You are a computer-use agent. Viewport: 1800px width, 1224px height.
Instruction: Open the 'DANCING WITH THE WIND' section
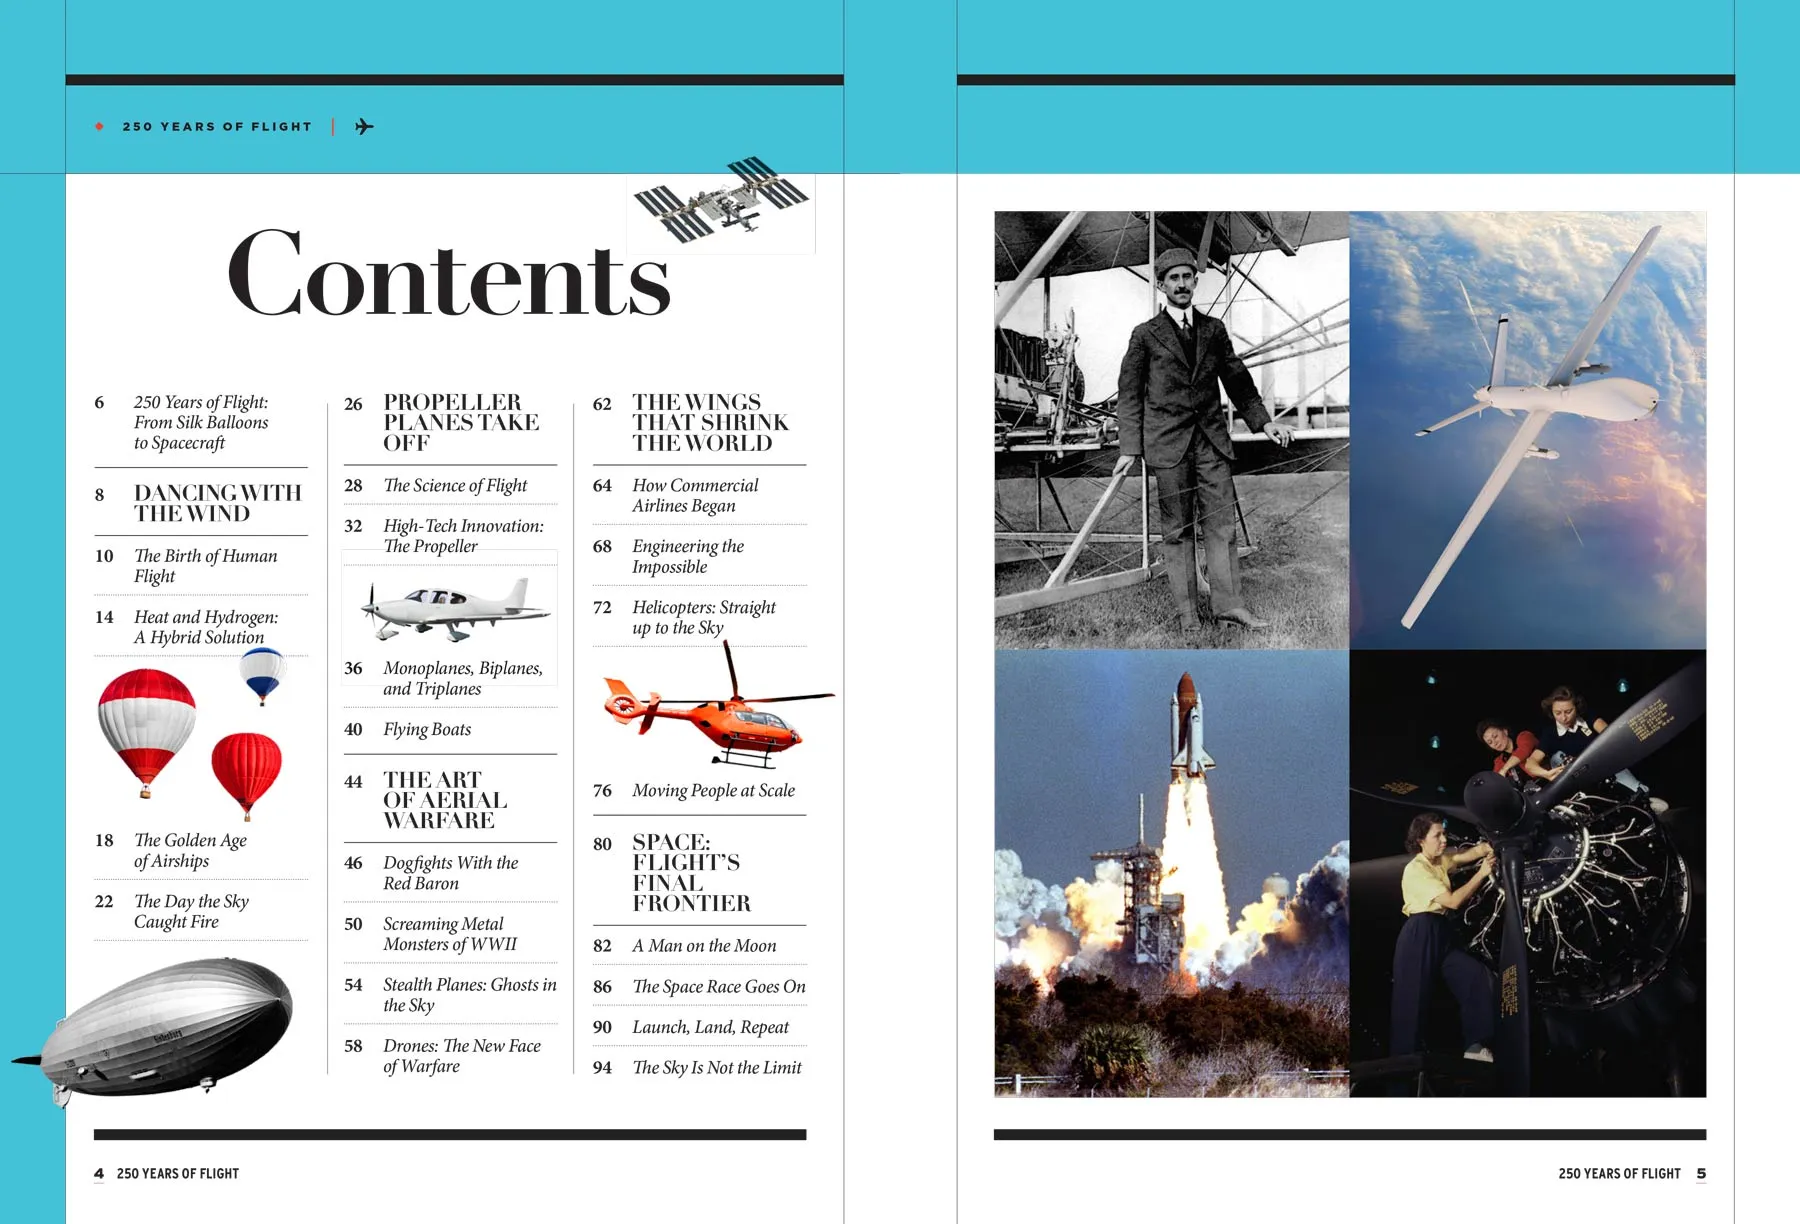coord(217,503)
